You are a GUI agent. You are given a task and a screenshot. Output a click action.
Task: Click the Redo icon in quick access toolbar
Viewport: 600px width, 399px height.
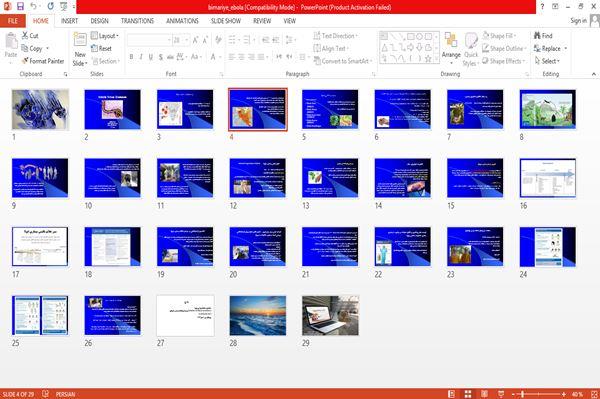(51, 7)
